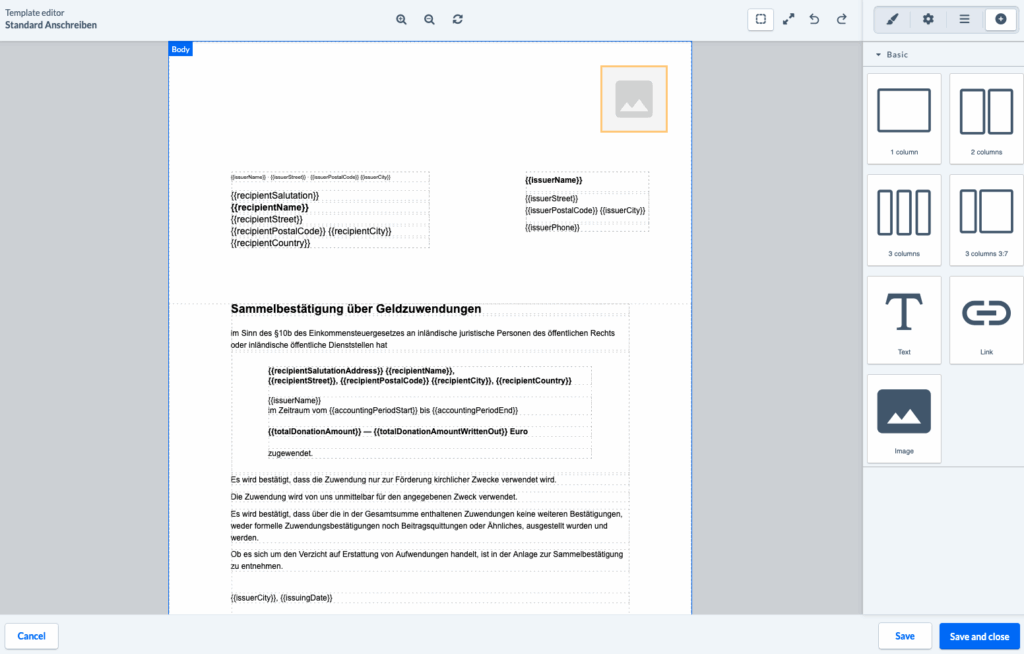Undo the last change
The image size is (1024, 654).
click(815, 19)
